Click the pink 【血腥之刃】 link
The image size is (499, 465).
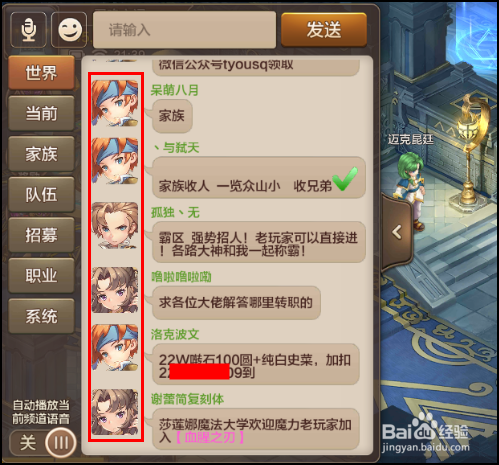tap(210, 437)
